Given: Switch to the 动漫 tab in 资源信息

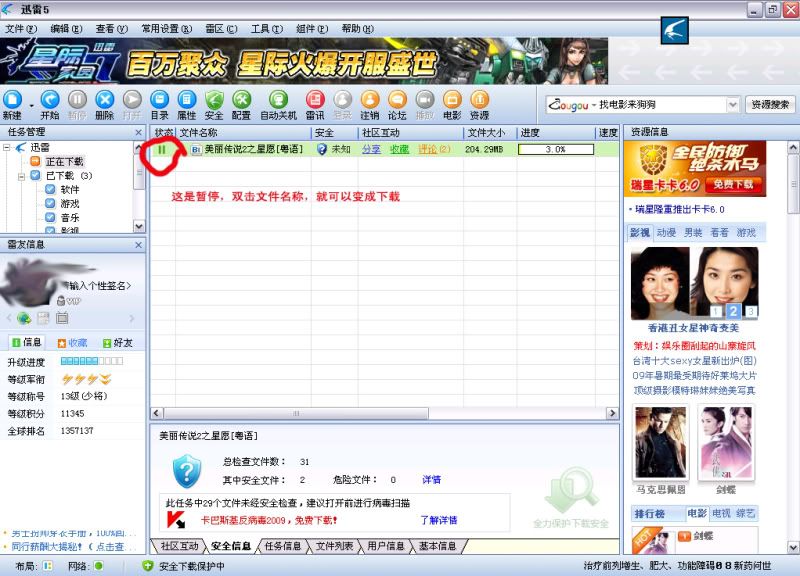Looking at the screenshot, I should coord(666,233).
